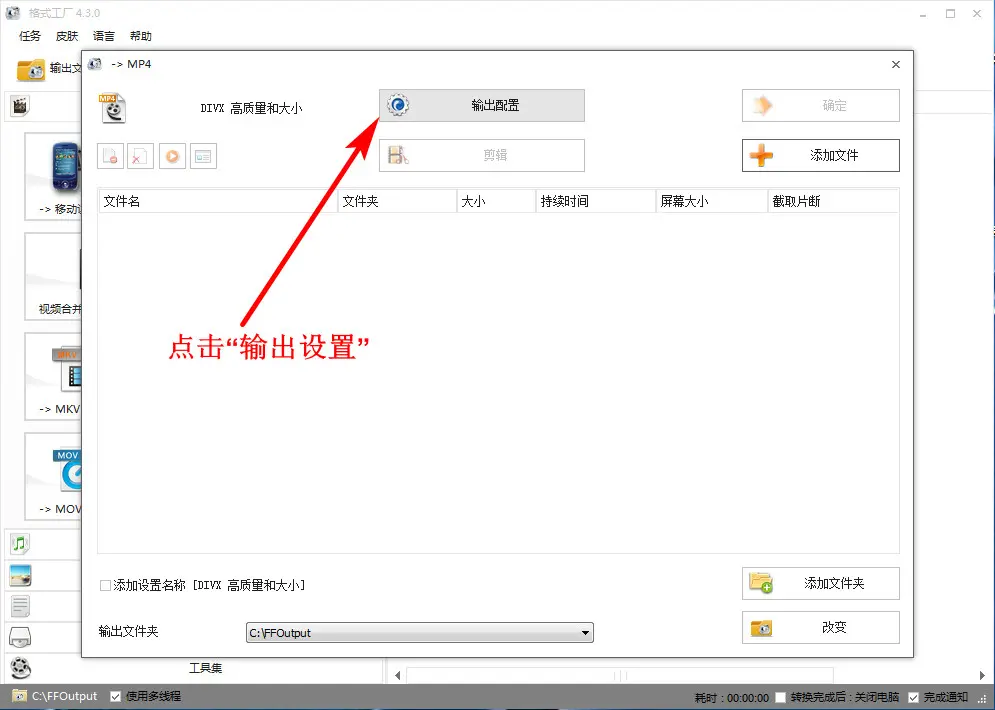Open the ROM device disc drive icon
Viewport: 995px width, 710px height.
20,637
